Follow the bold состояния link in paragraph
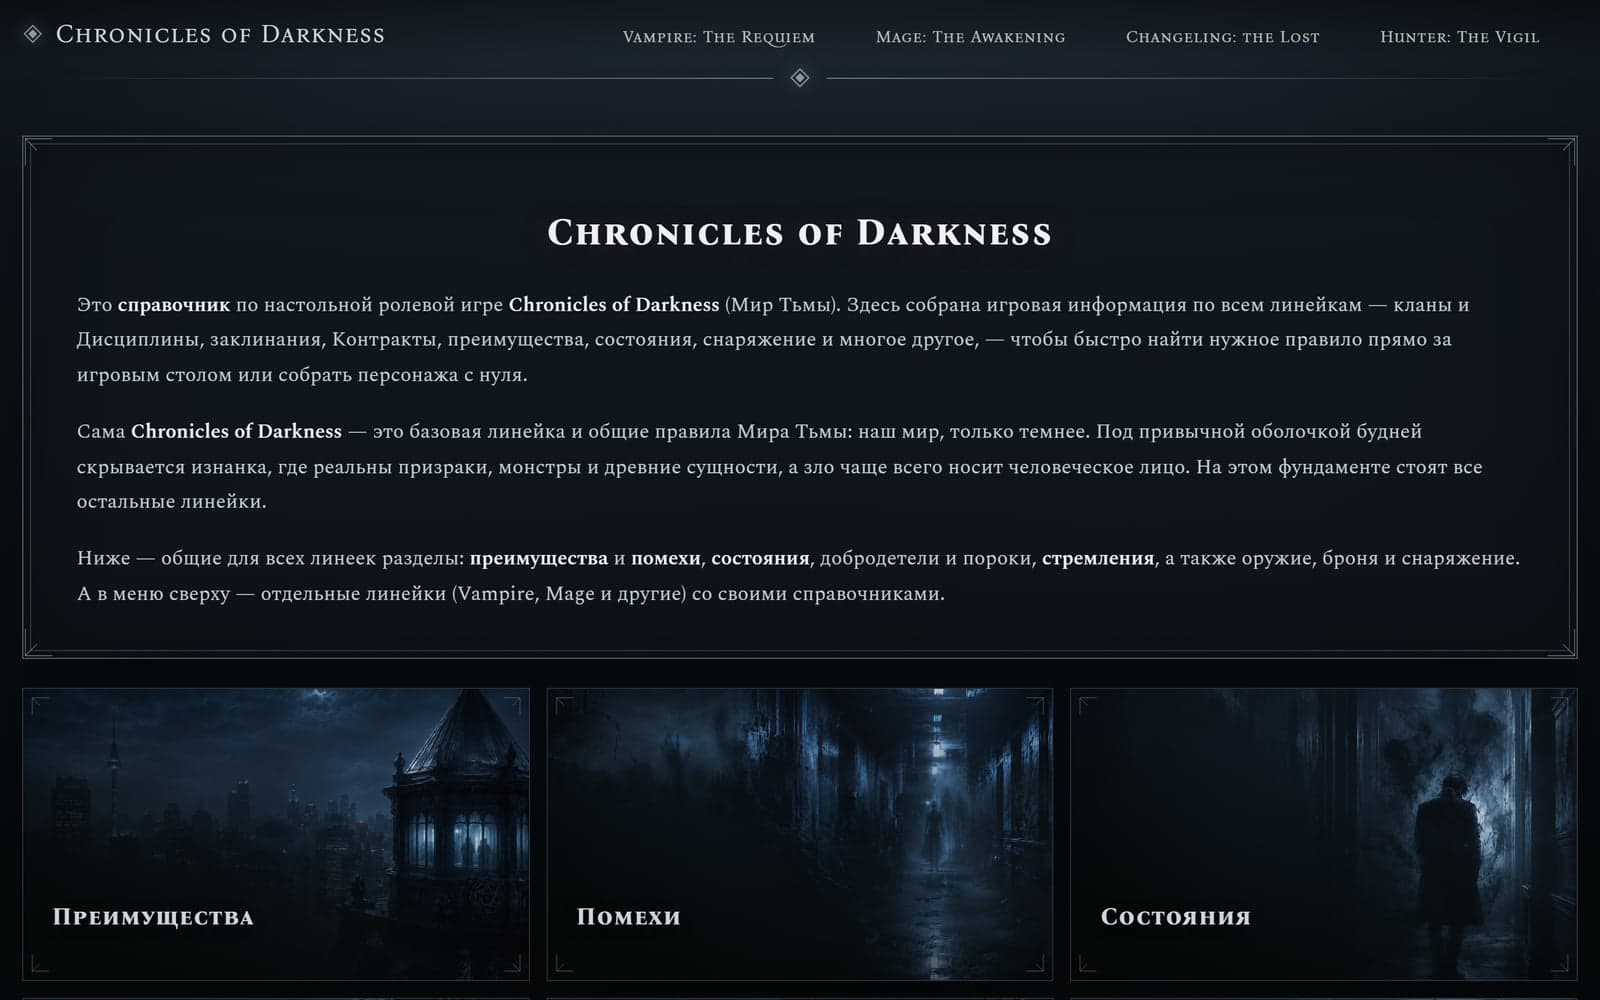1600x1000 pixels. [x=760, y=558]
